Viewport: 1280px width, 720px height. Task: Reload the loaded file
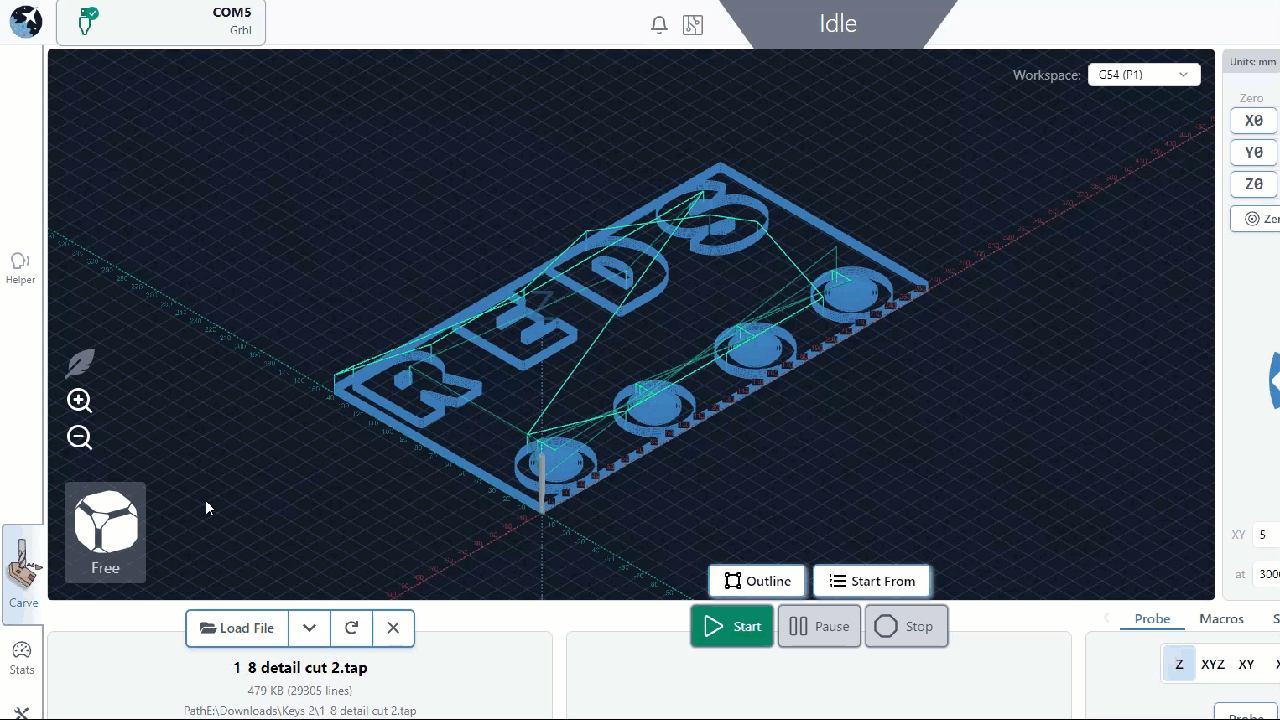tap(351, 628)
